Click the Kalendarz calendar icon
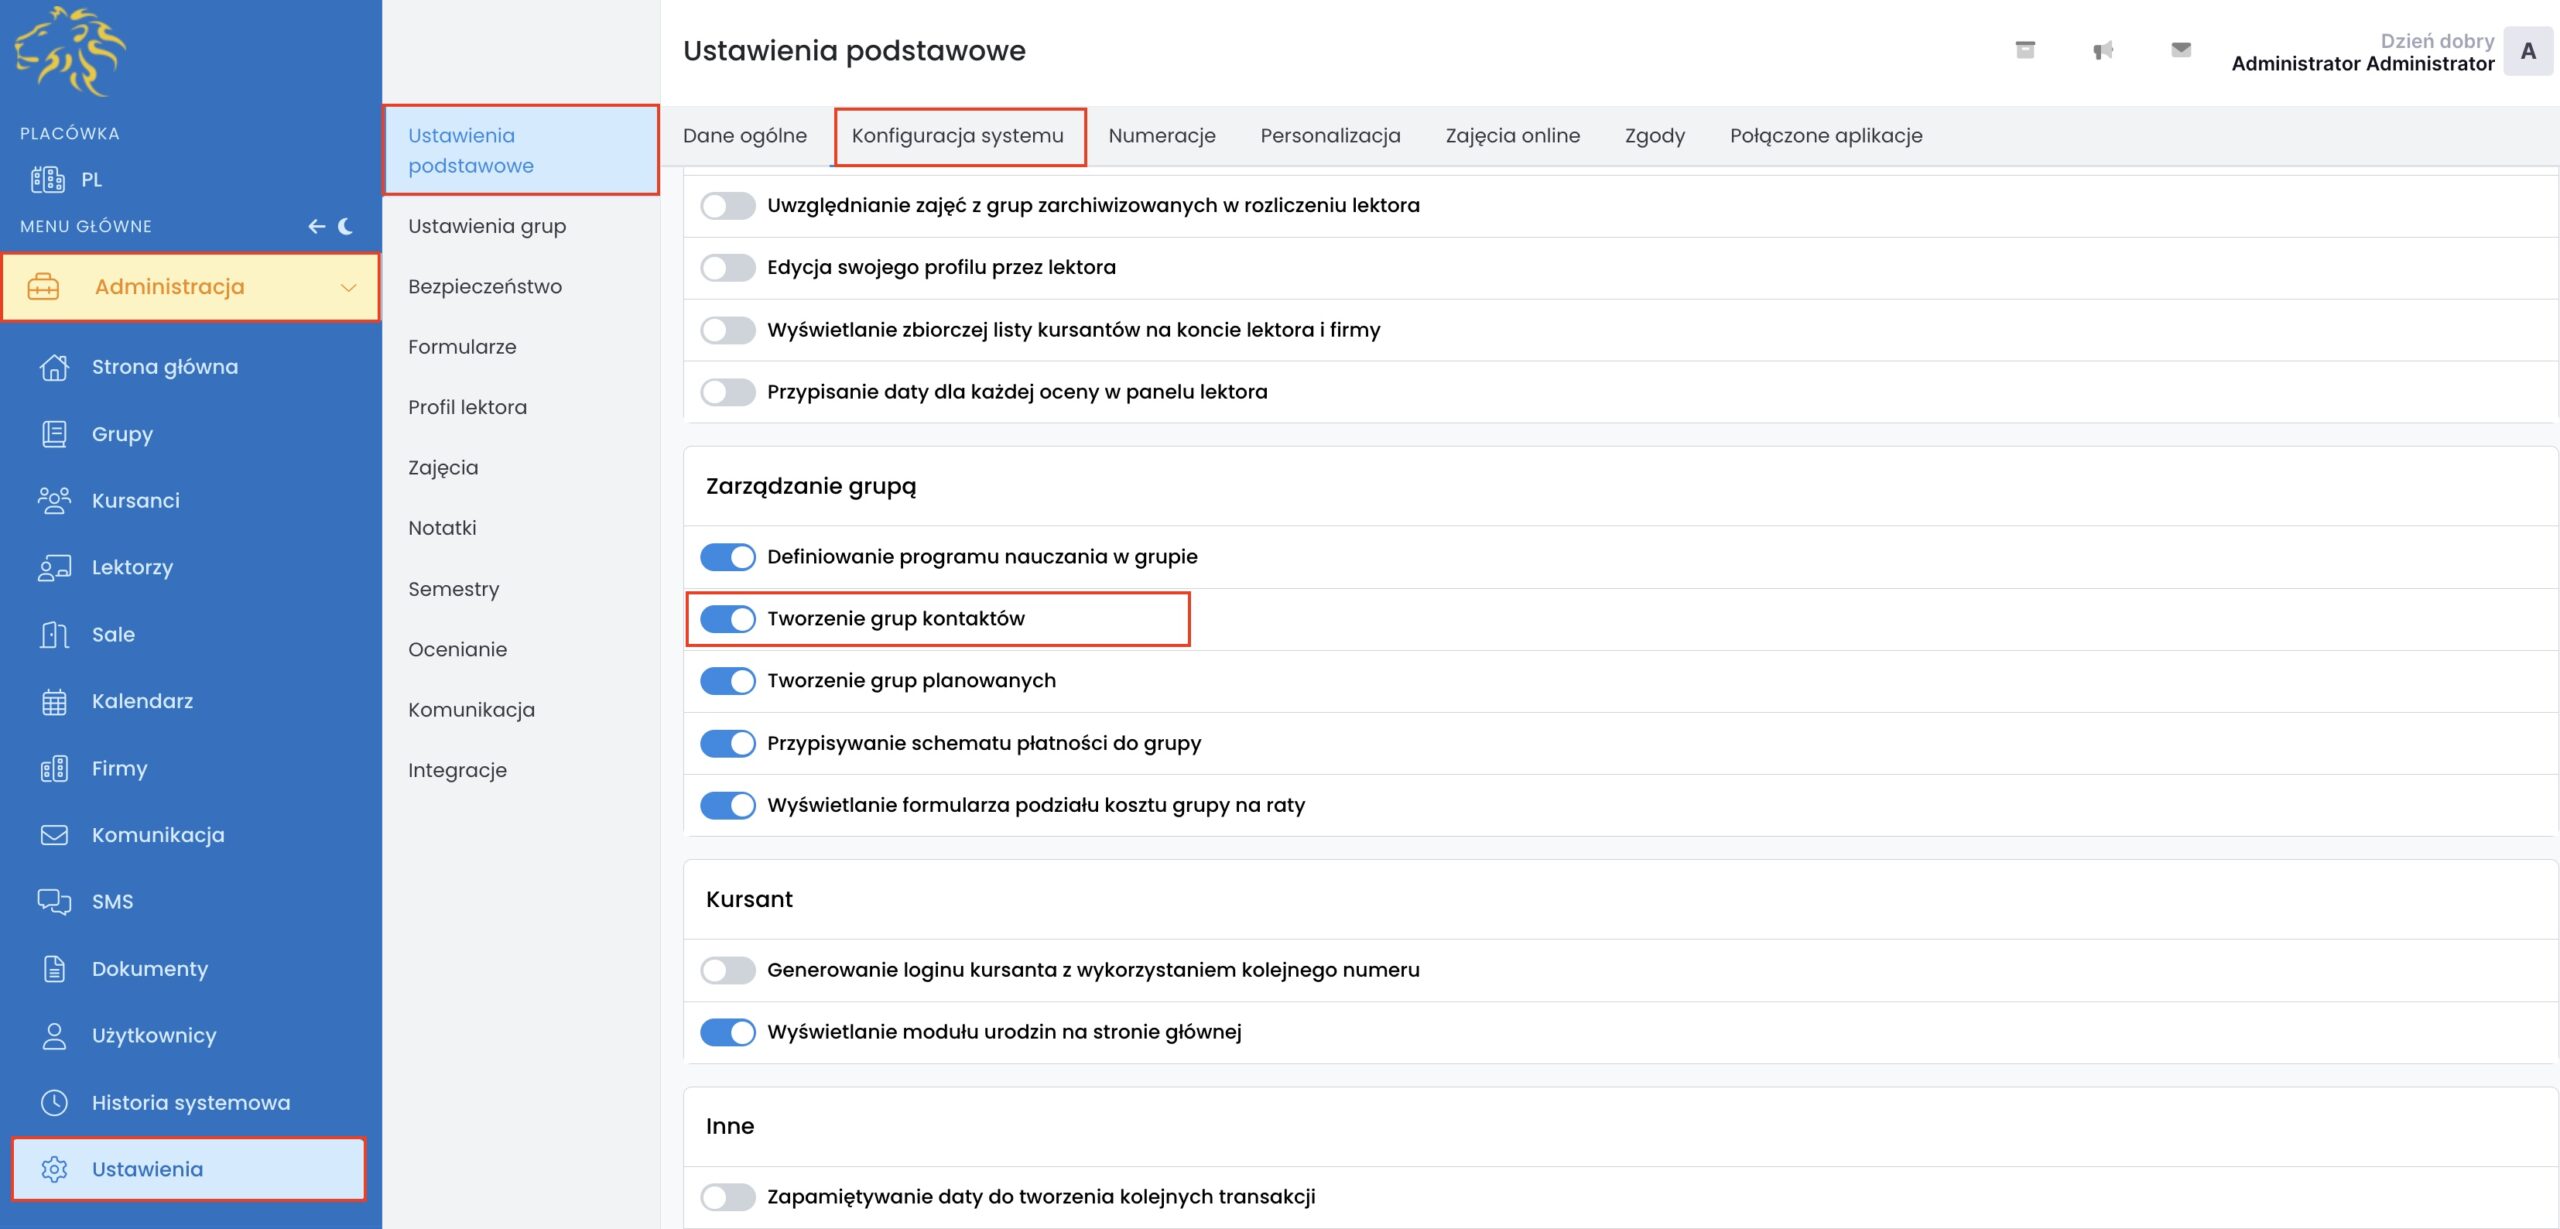The height and width of the screenshot is (1229, 2560). tap(54, 702)
